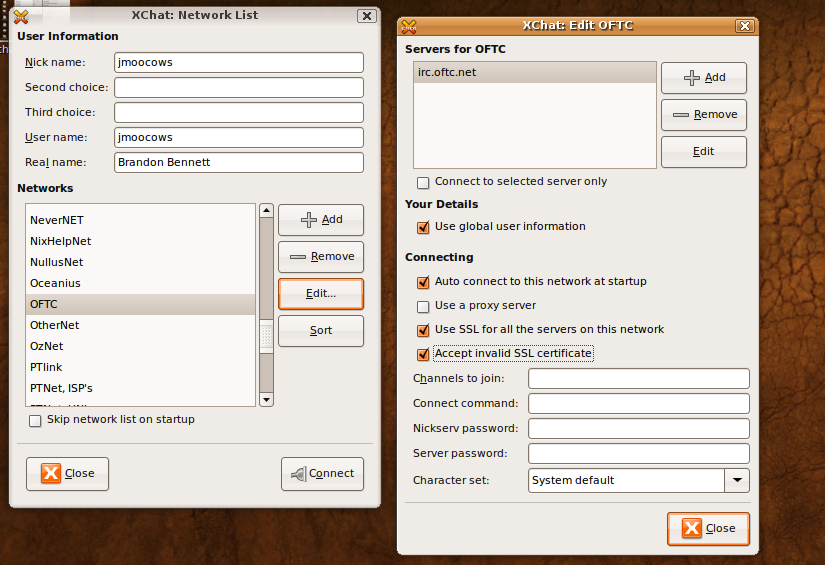Add a network in Network List
Screen dimensions: 825x565
321,219
